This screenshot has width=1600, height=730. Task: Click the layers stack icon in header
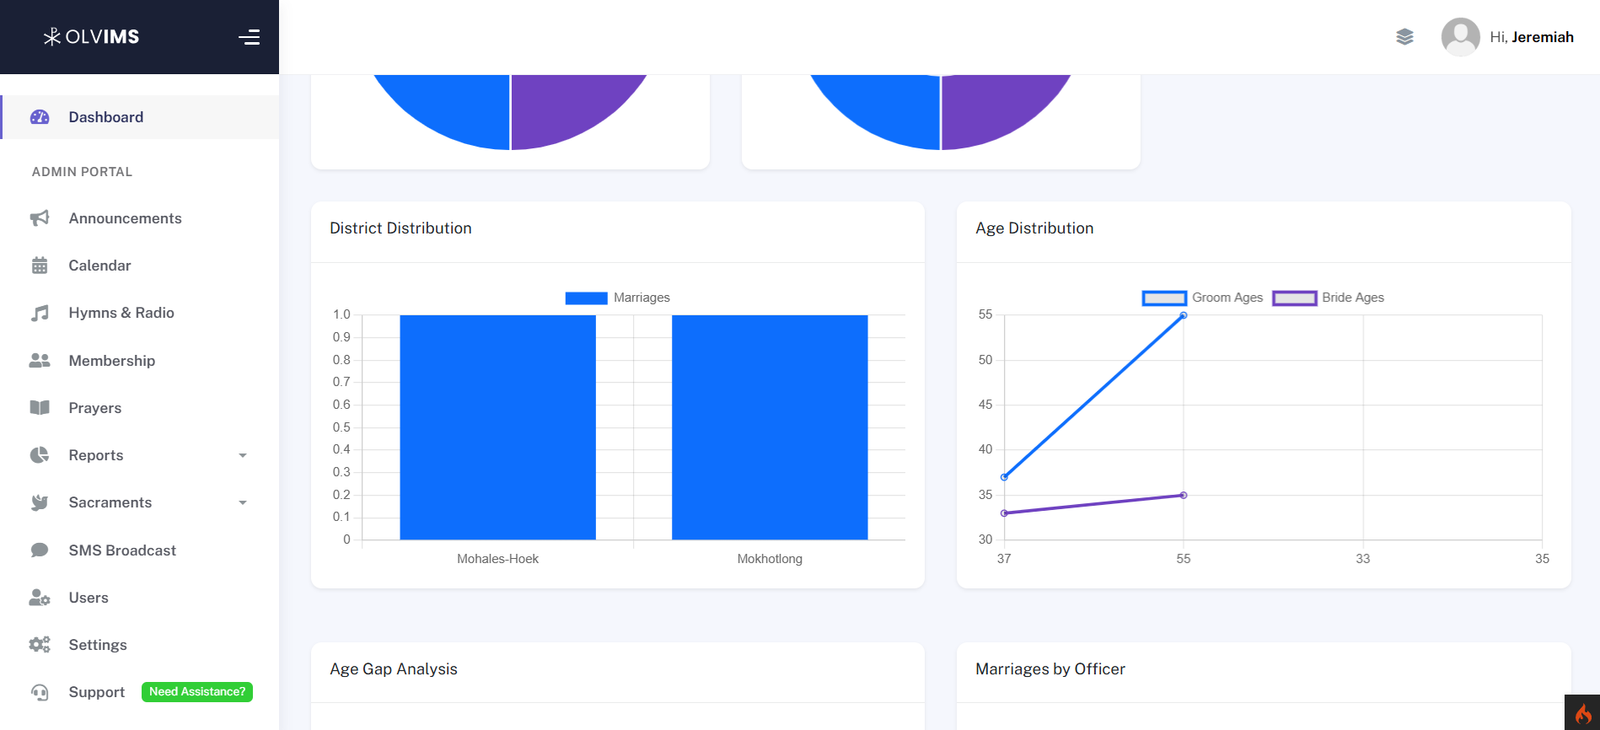click(1405, 37)
